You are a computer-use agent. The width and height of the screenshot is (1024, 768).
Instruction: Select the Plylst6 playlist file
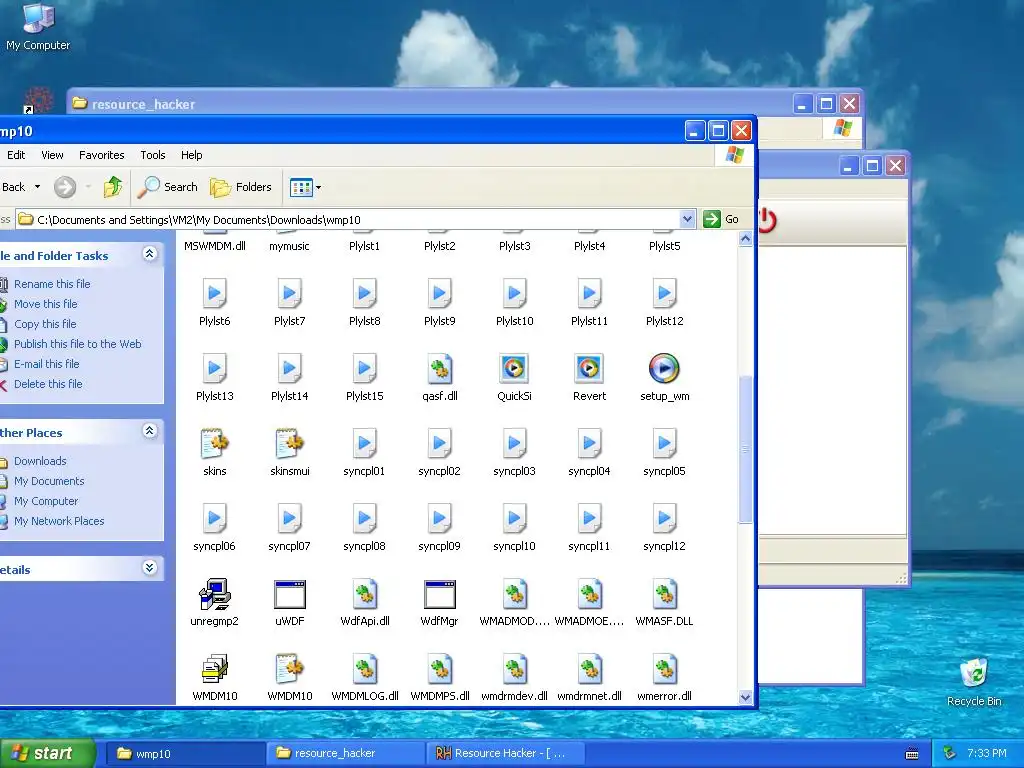[x=214, y=294]
